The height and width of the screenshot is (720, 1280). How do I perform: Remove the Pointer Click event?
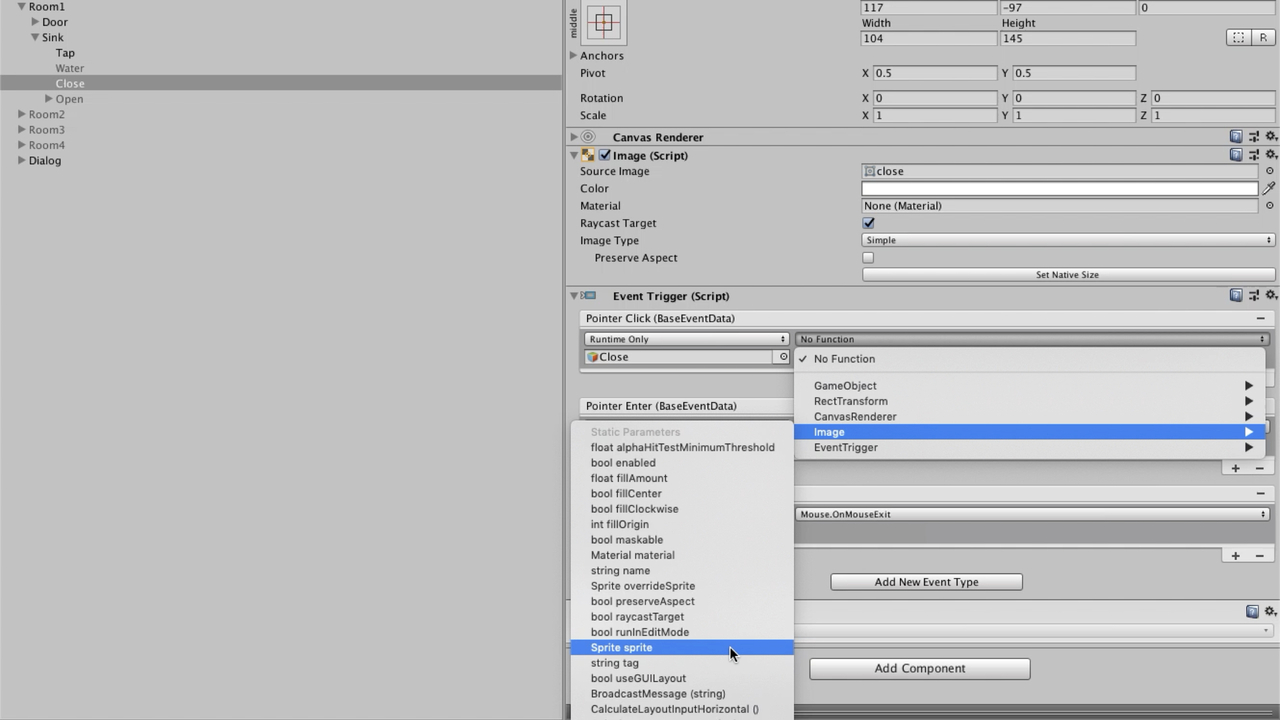[1260, 318]
